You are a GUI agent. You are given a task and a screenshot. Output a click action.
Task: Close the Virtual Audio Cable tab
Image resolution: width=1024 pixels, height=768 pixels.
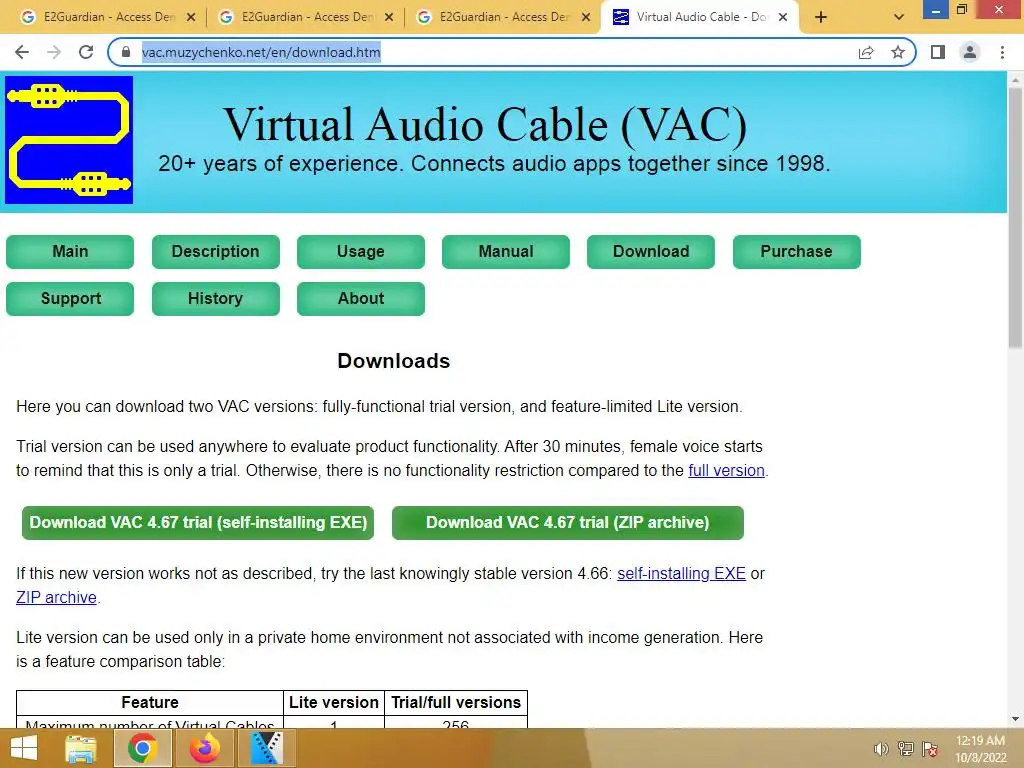[x=783, y=18]
